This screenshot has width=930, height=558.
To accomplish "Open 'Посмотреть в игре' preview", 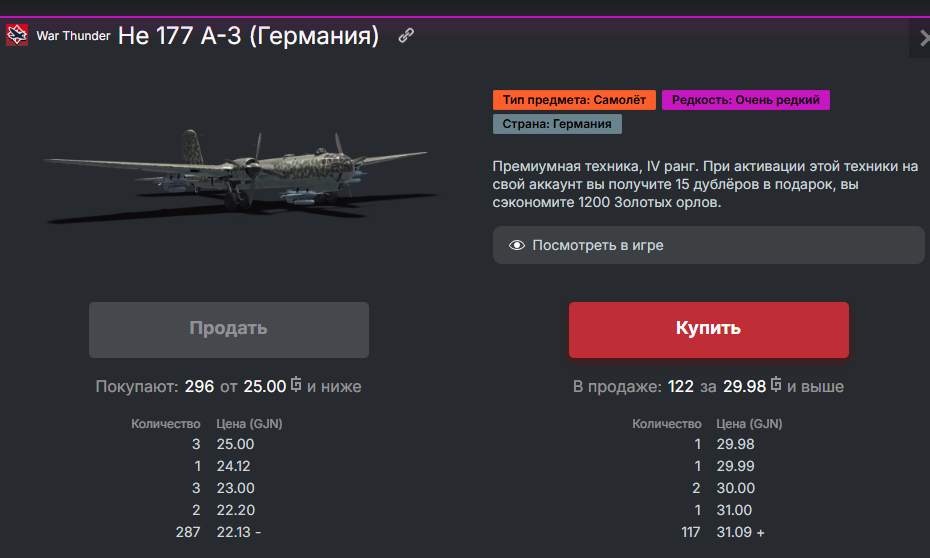I will click(x=708, y=245).
